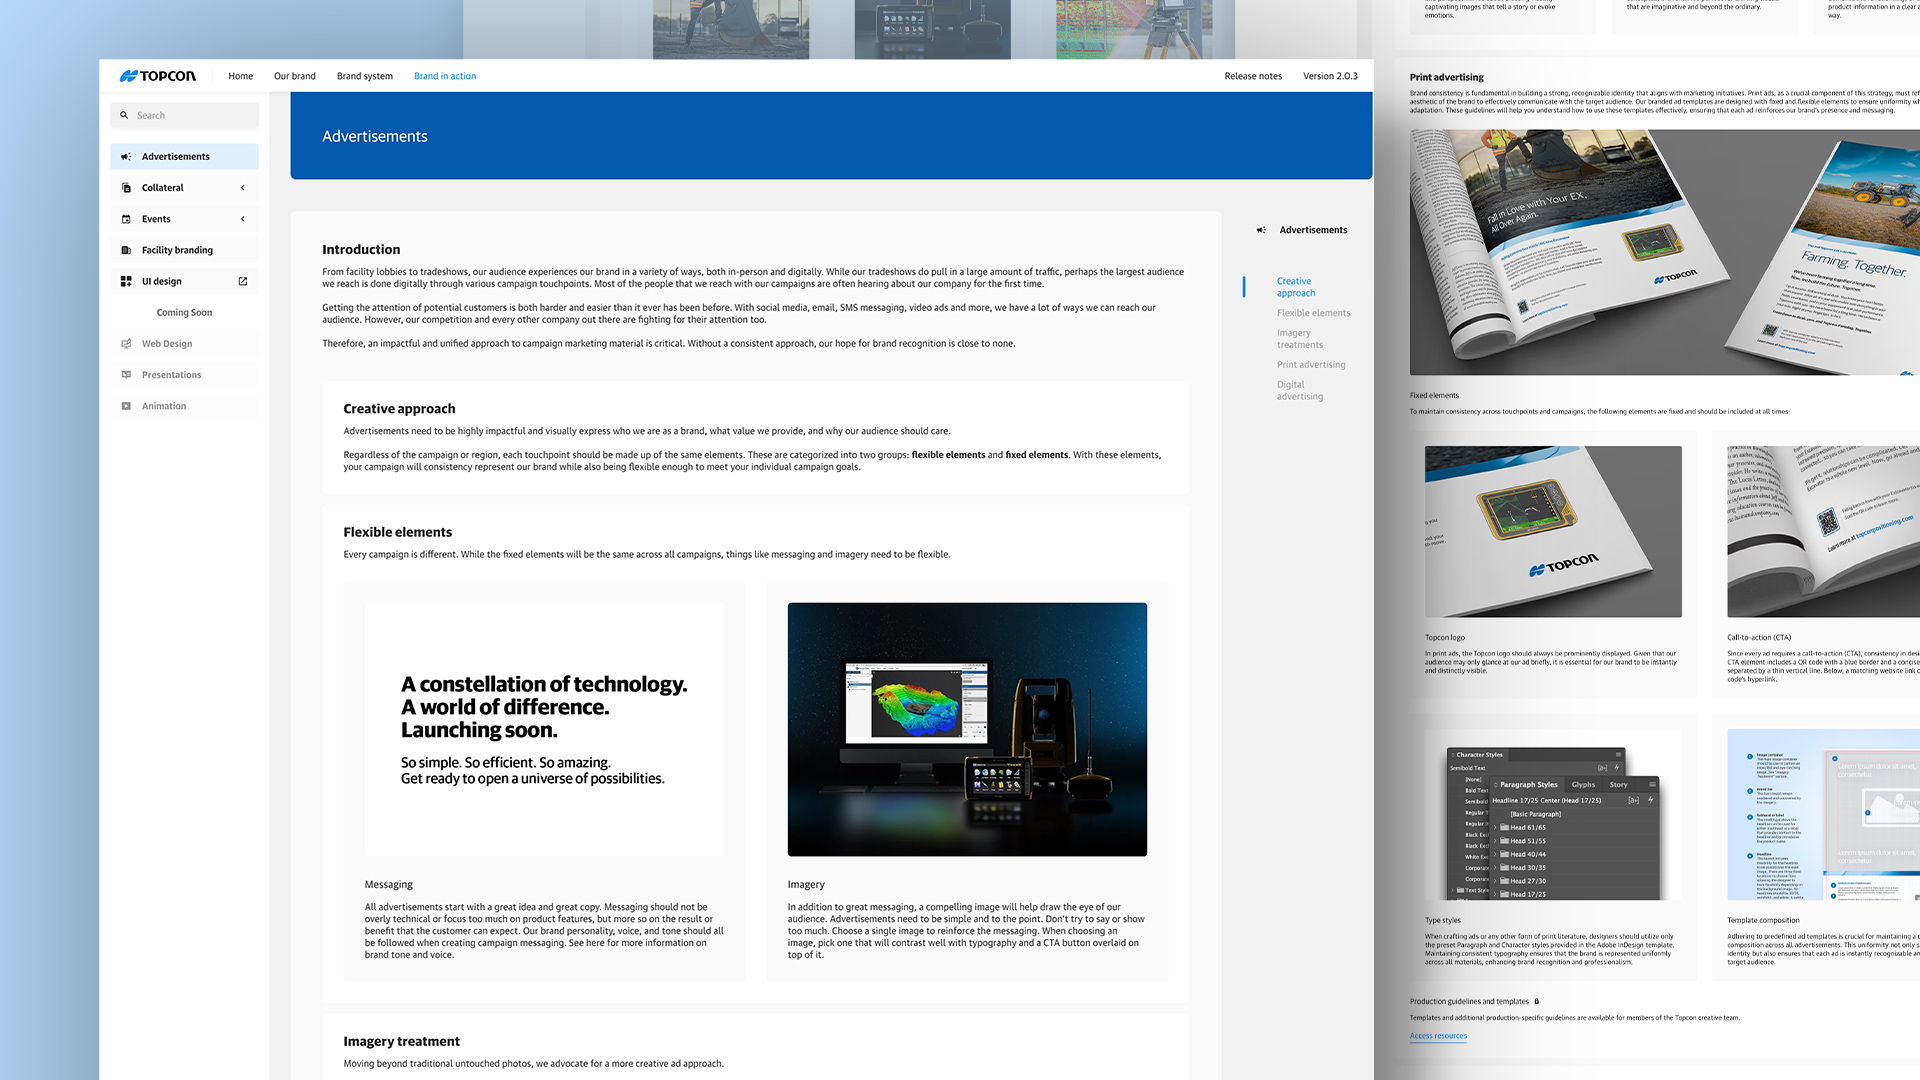Open UI design external link icon
The image size is (1920, 1080).
243,282
